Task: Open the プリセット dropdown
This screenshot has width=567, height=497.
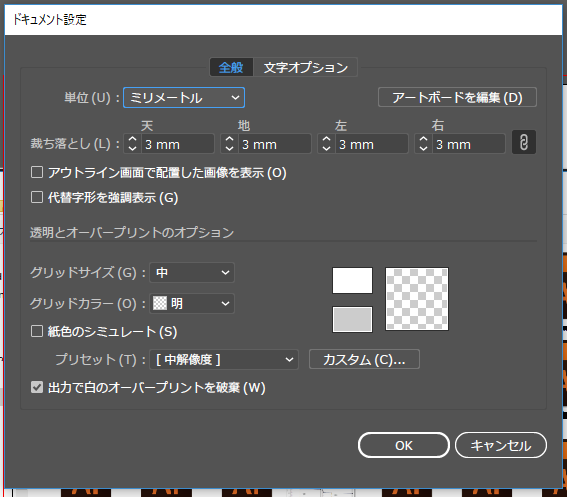Action: tap(224, 359)
